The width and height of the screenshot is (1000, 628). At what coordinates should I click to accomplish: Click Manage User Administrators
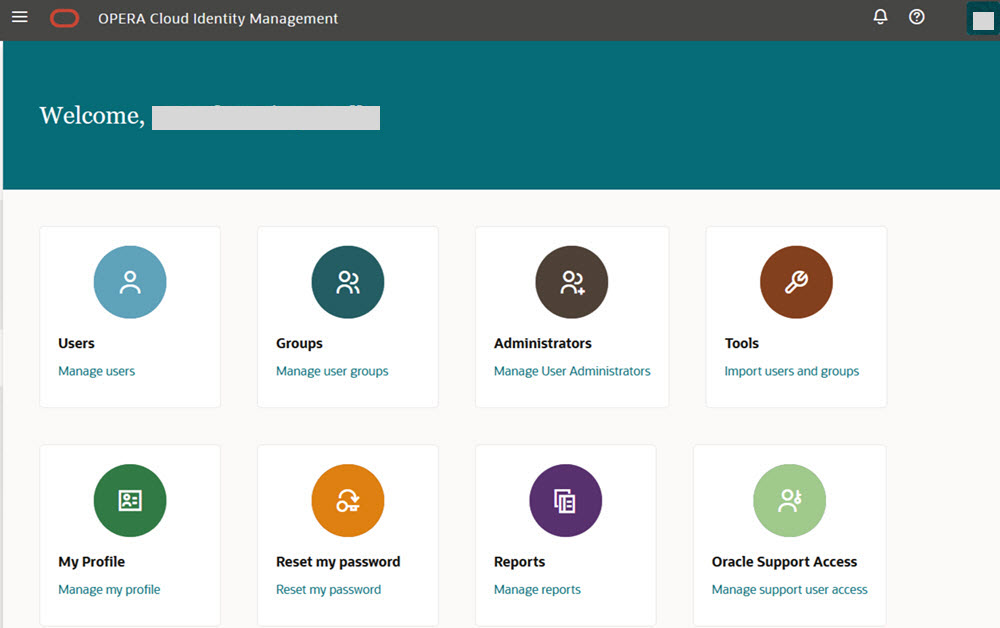coord(572,371)
